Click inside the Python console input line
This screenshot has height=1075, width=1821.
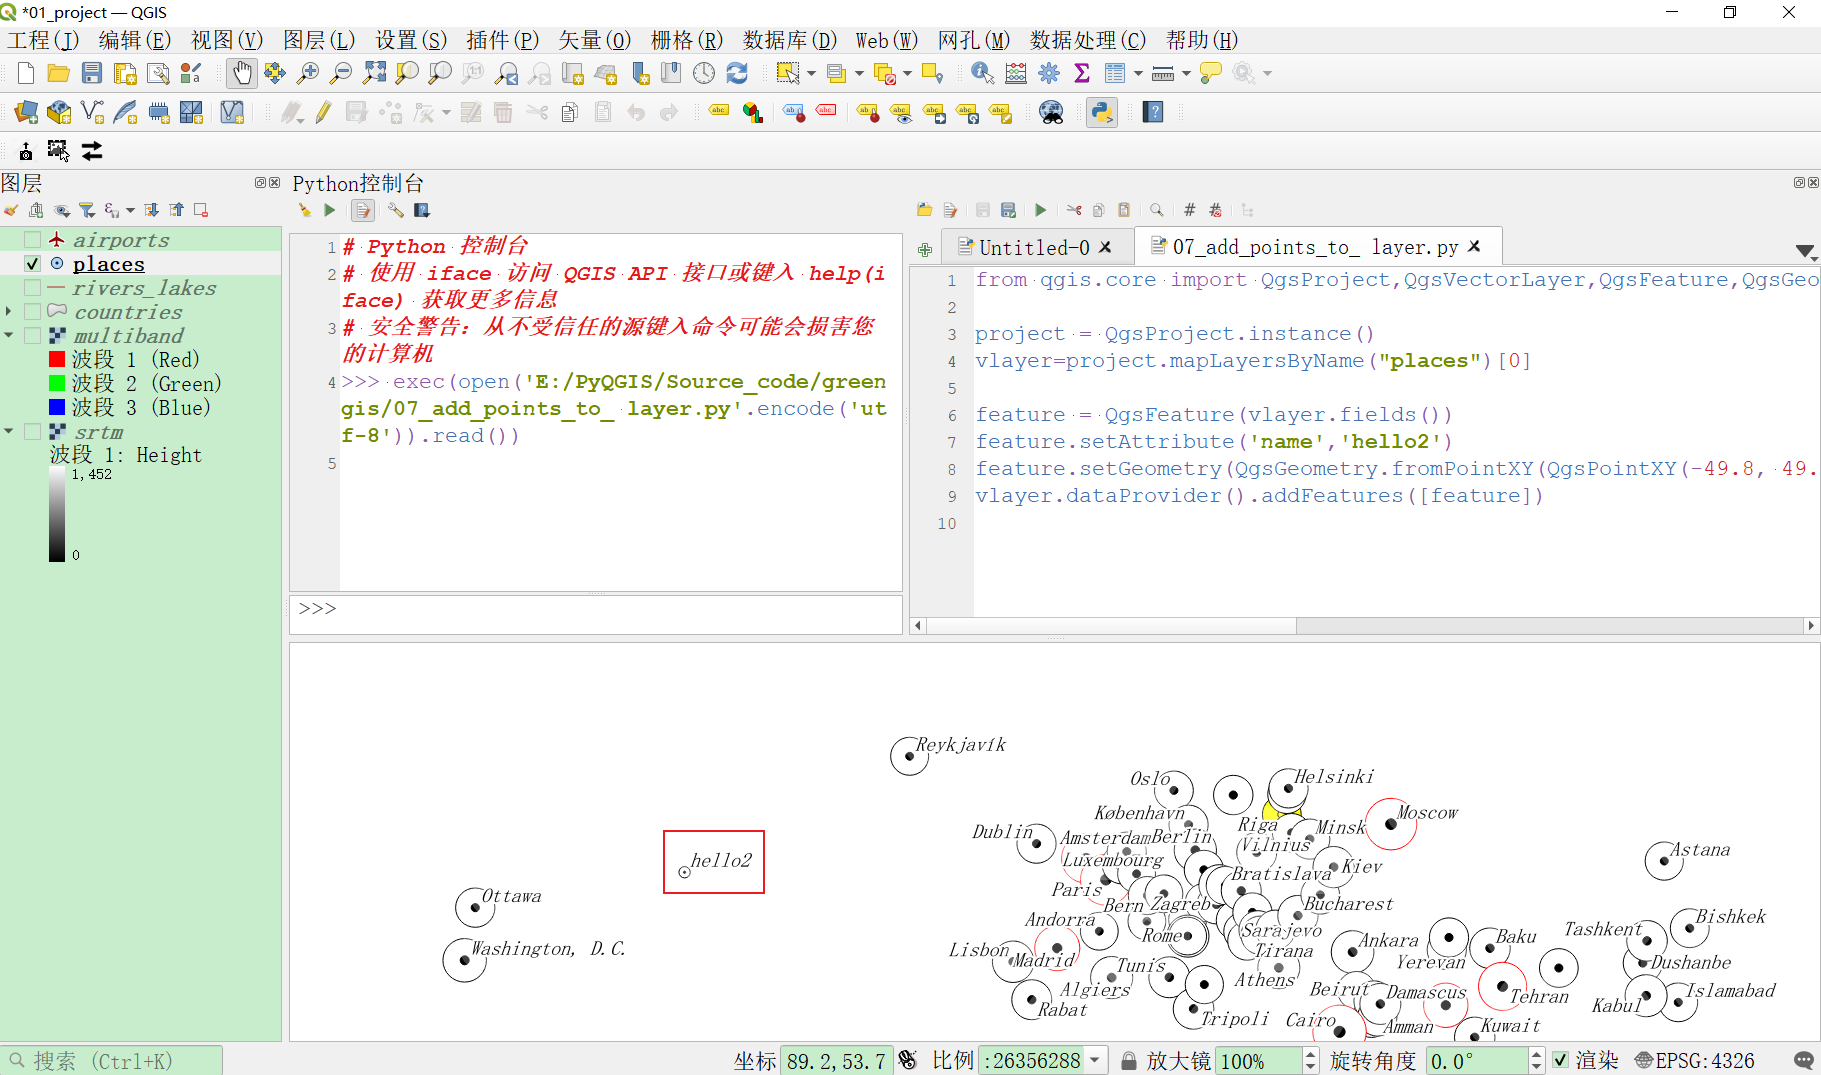(x=600, y=609)
